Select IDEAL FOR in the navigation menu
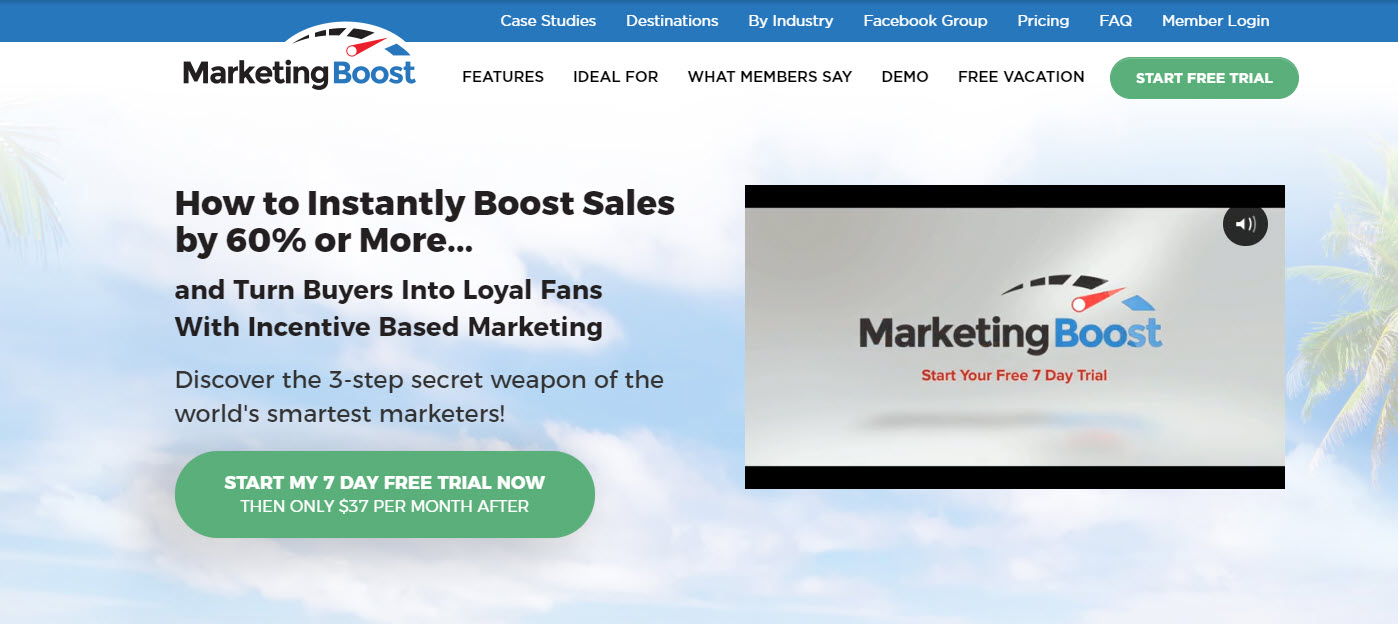 pyautogui.click(x=616, y=77)
